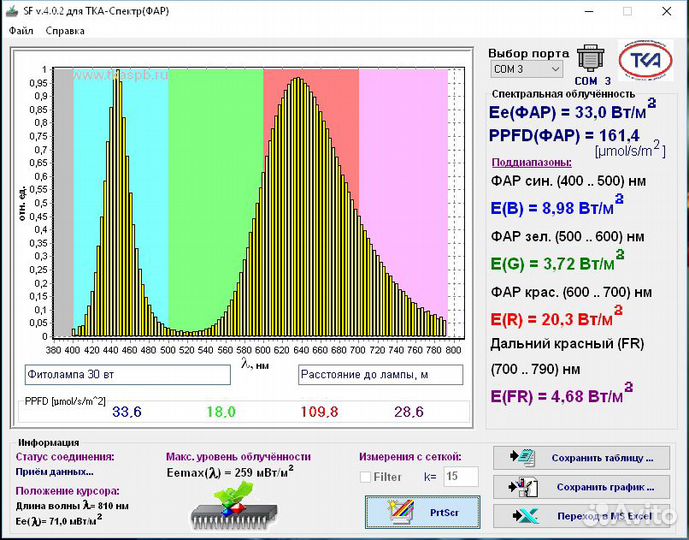Open the Справка menu

[65, 31]
